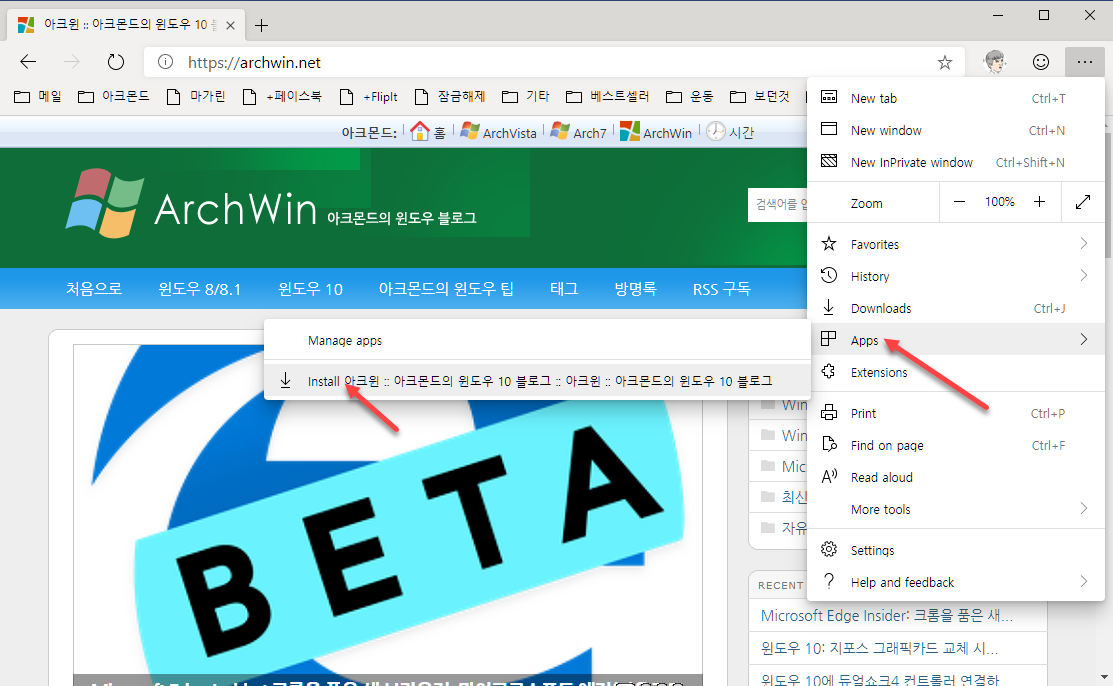Click the 시간 clock link
This screenshot has height=686, width=1113.
pos(730,131)
